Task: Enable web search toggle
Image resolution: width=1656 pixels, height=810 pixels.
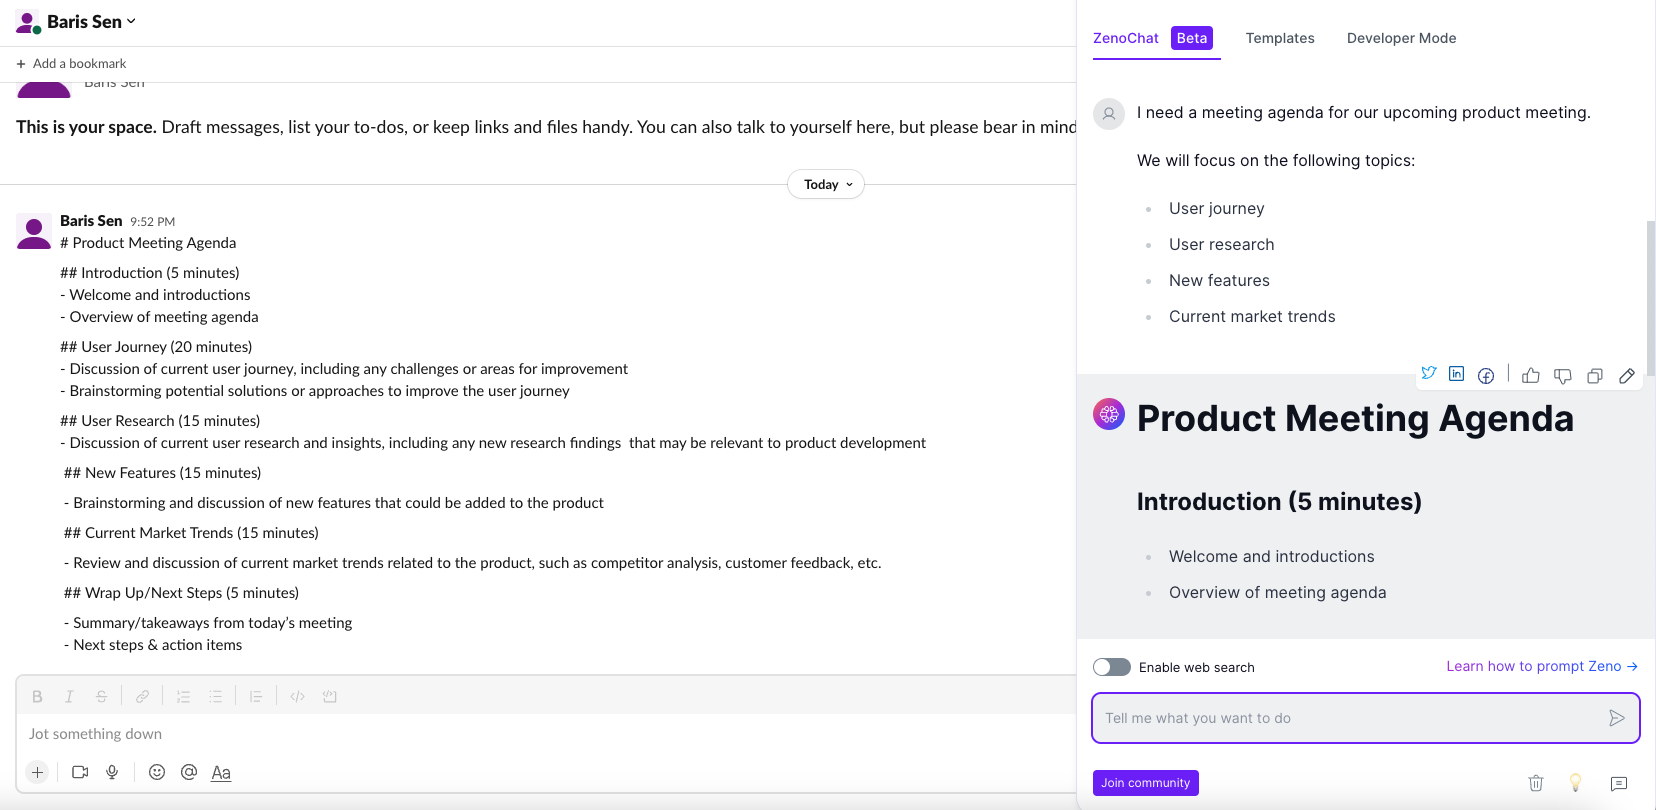Action: [x=1112, y=667]
